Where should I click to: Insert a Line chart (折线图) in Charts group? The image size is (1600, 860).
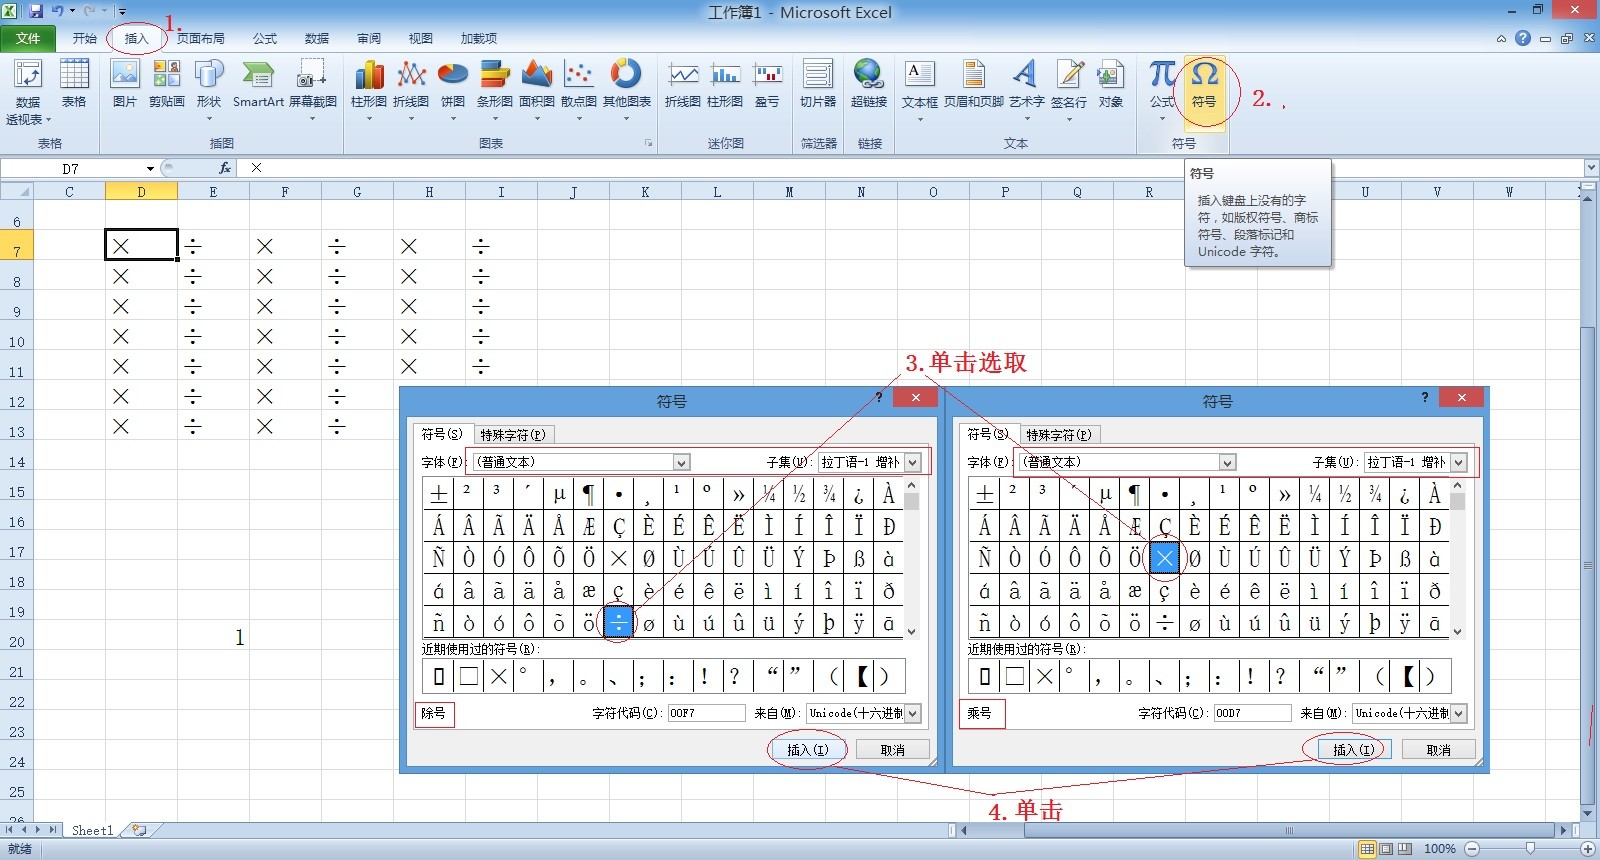(411, 90)
